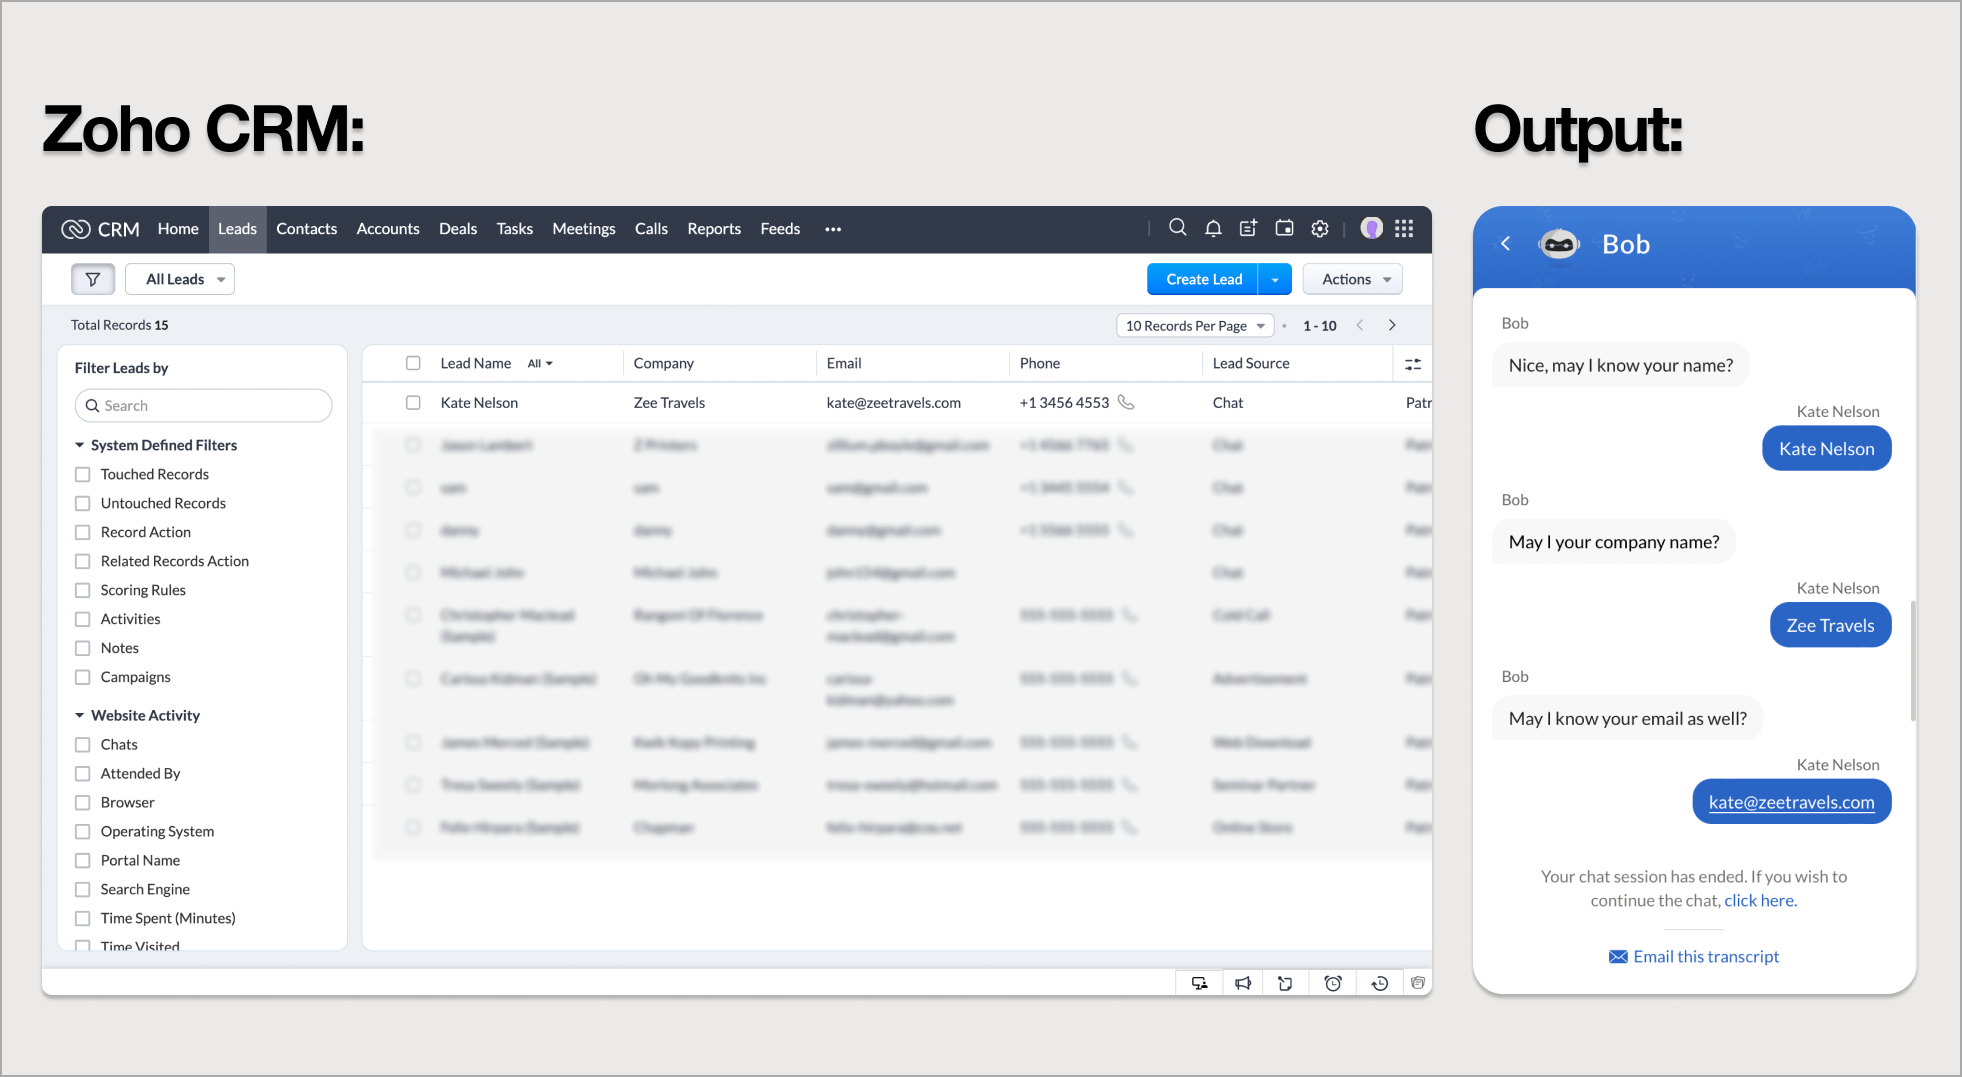
Task: Open Kate Nelson lead record
Action: click(479, 402)
